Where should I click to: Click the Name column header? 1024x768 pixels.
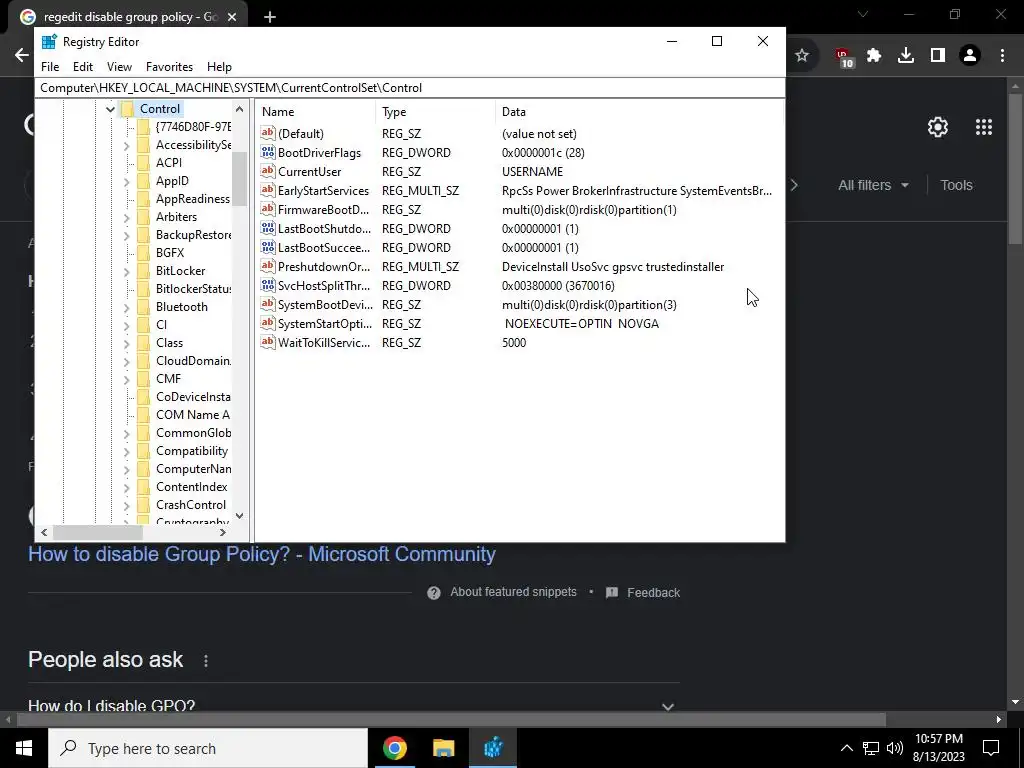pyautogui.click(x=317, y=112)
